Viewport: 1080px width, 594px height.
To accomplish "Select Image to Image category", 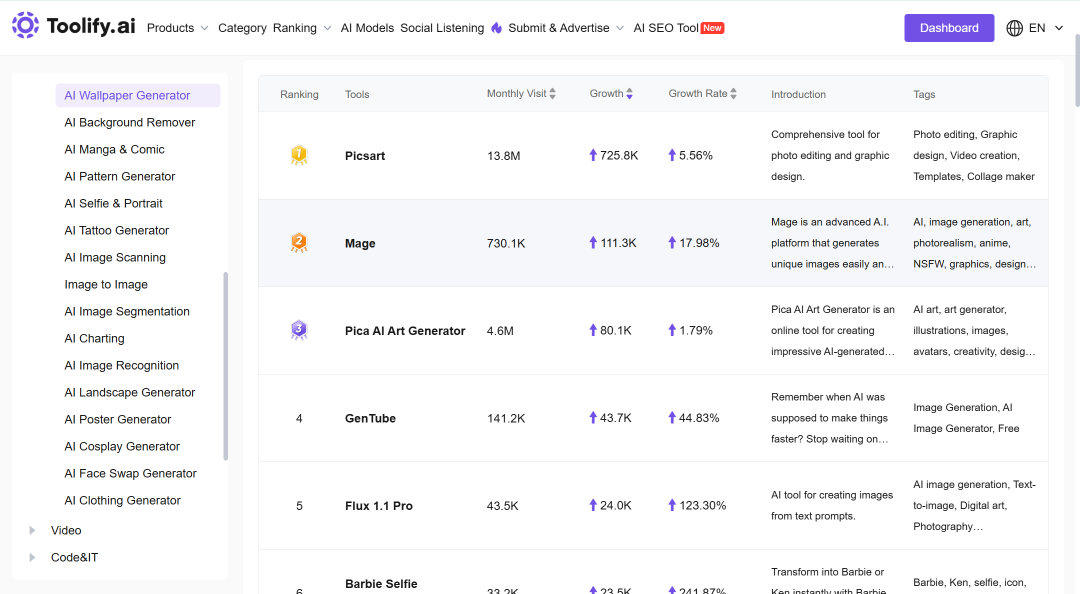I will [x=106, y=285].
